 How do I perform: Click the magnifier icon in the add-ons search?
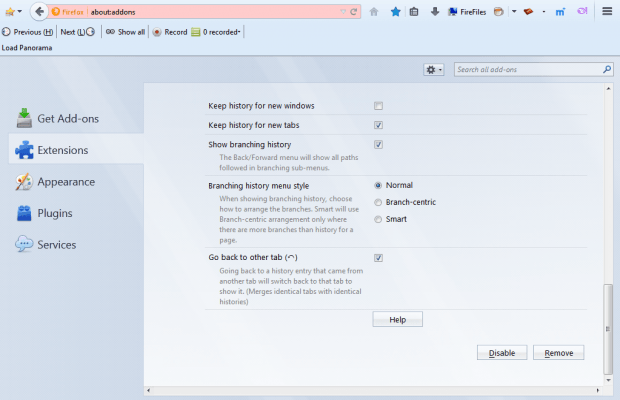(x=607, y=70)
